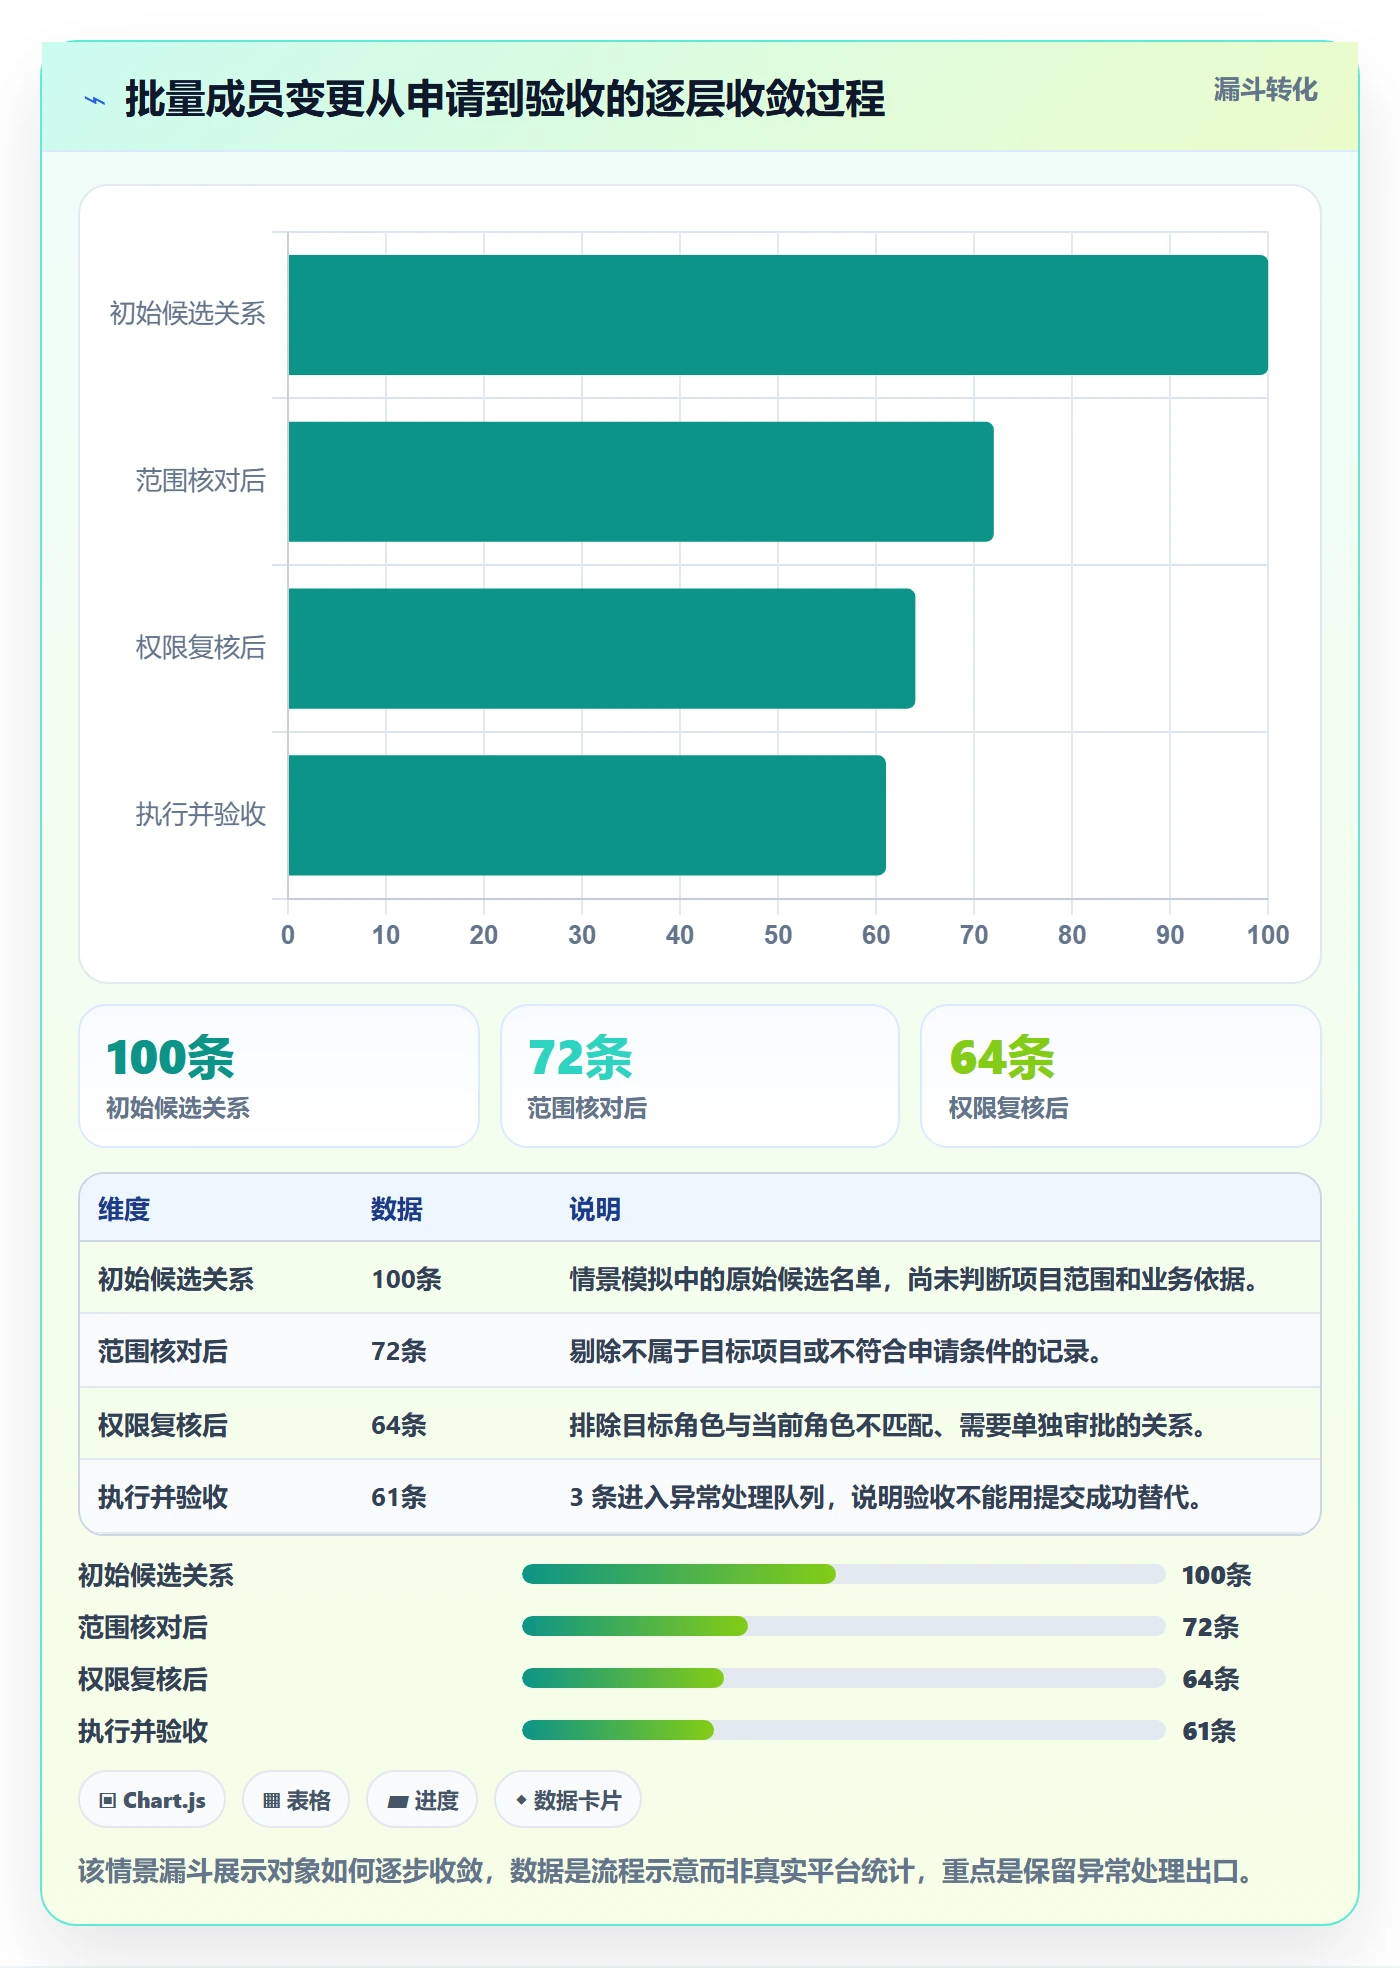The width and height of the screenshot is (1400, 1968).
Task: Click the description starting 剔除不属于目标项目
Action: pyautogui.click(x=836, y=1351)
